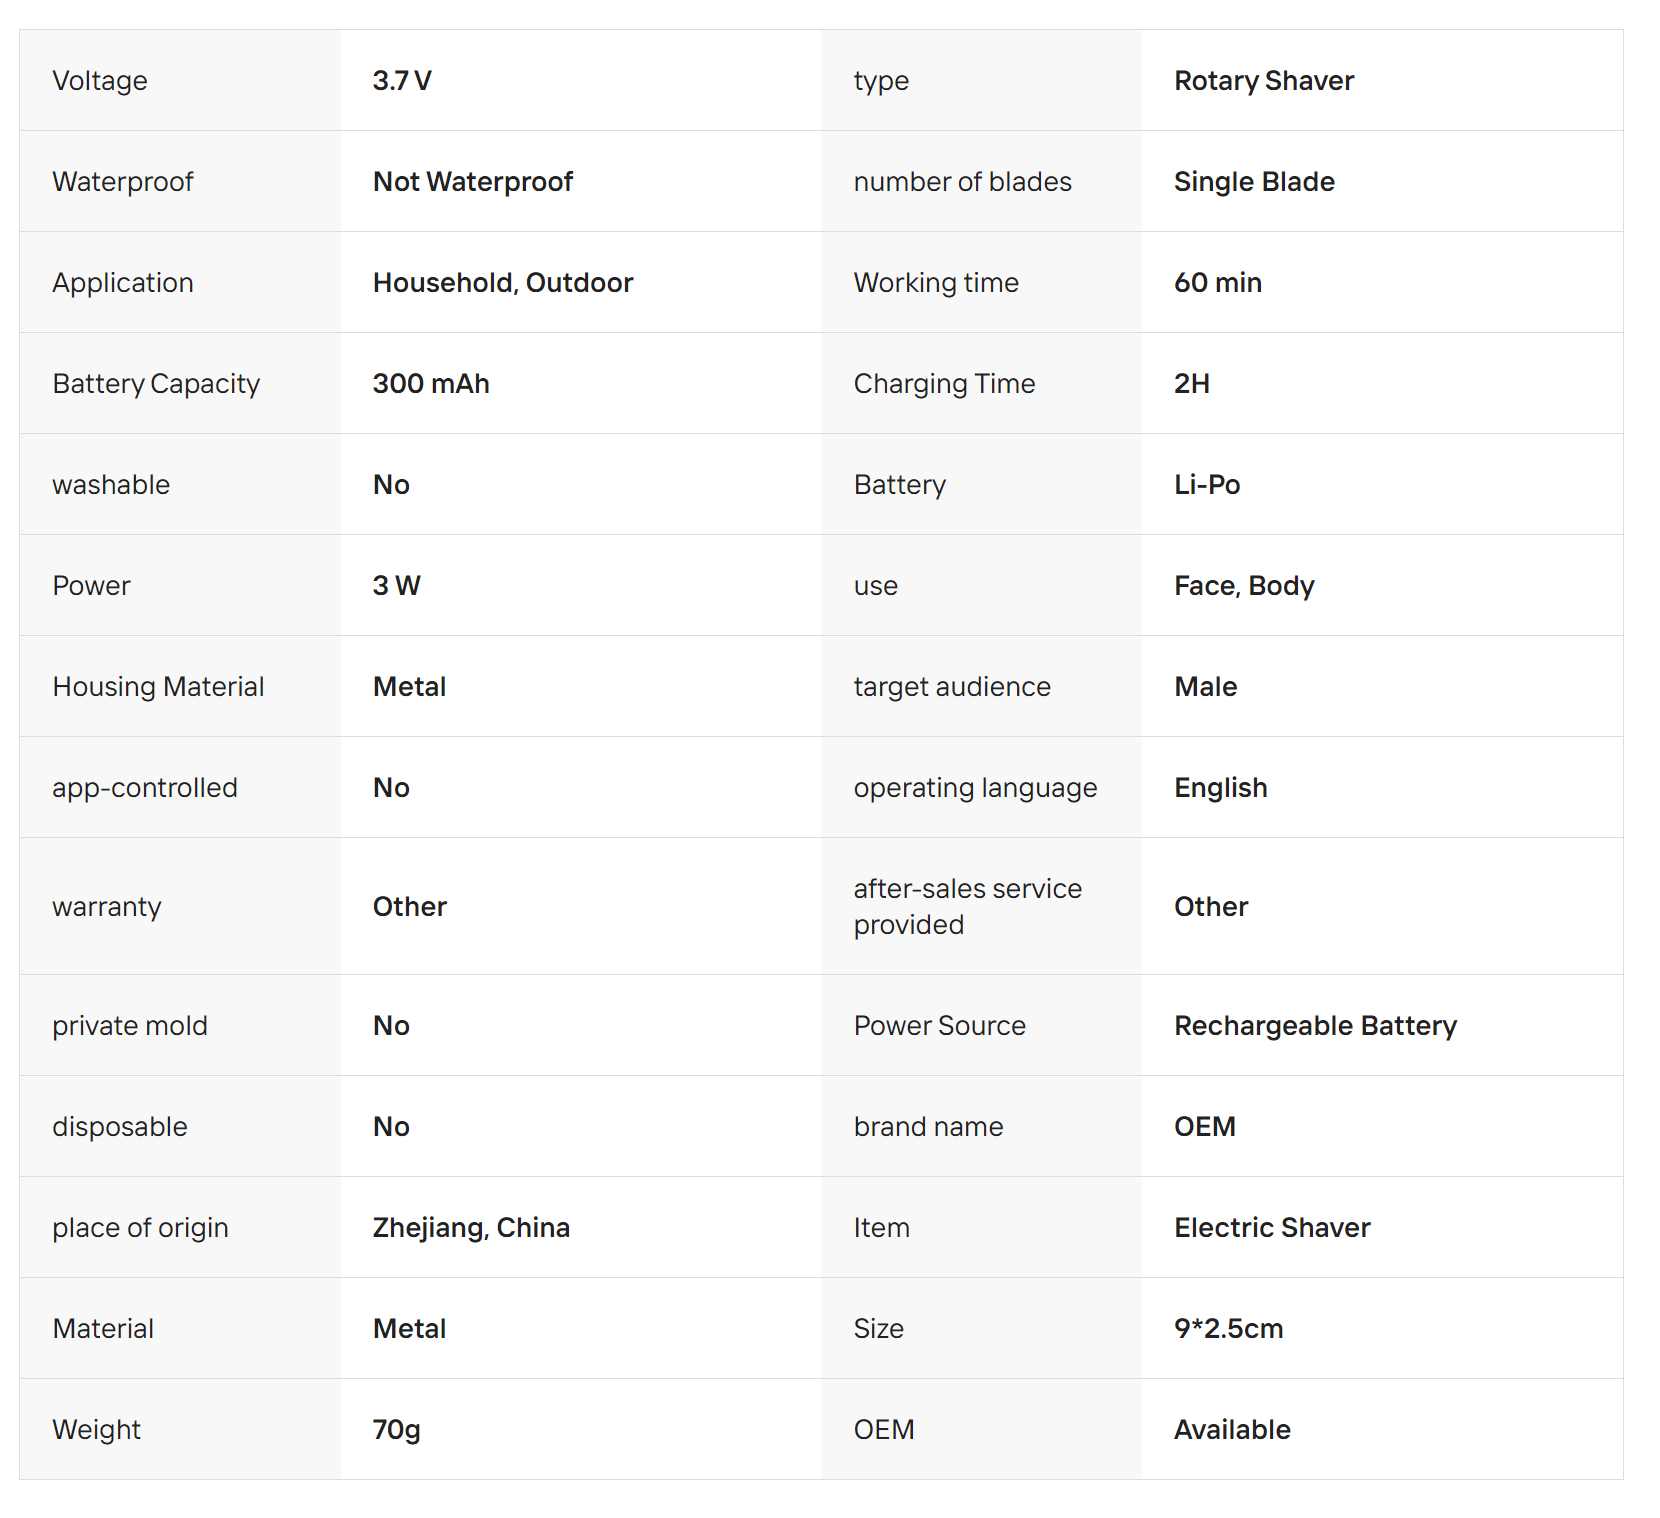Click the after-sales service provided label

(967, 906)
